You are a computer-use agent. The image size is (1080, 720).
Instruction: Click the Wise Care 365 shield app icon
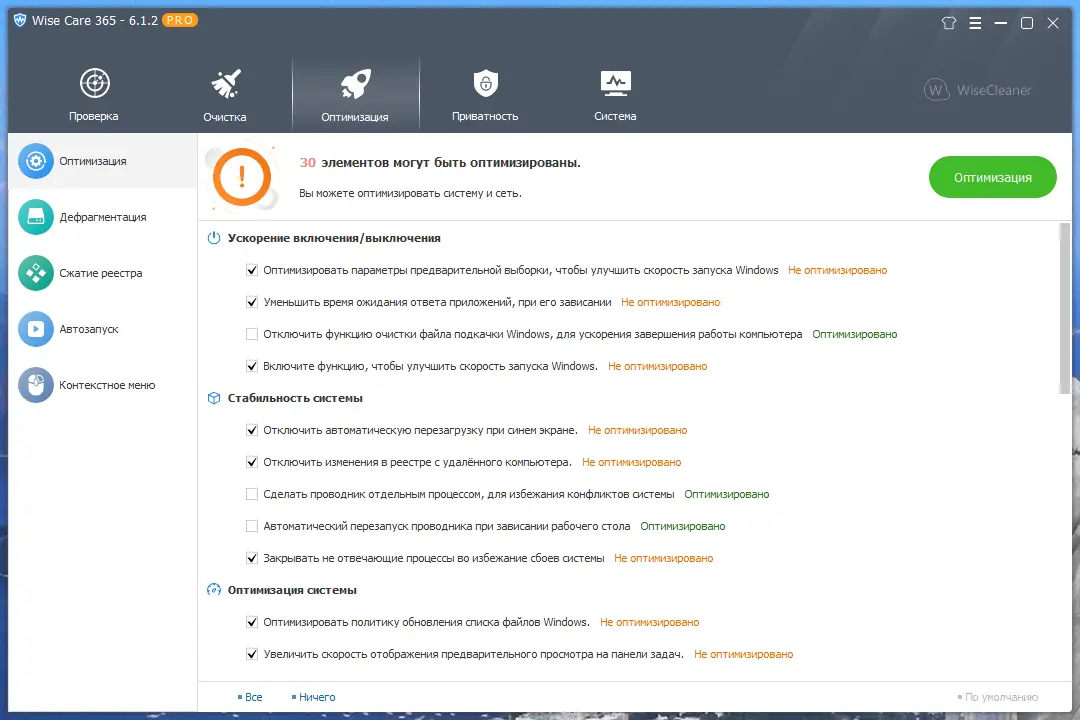point(20,20)
